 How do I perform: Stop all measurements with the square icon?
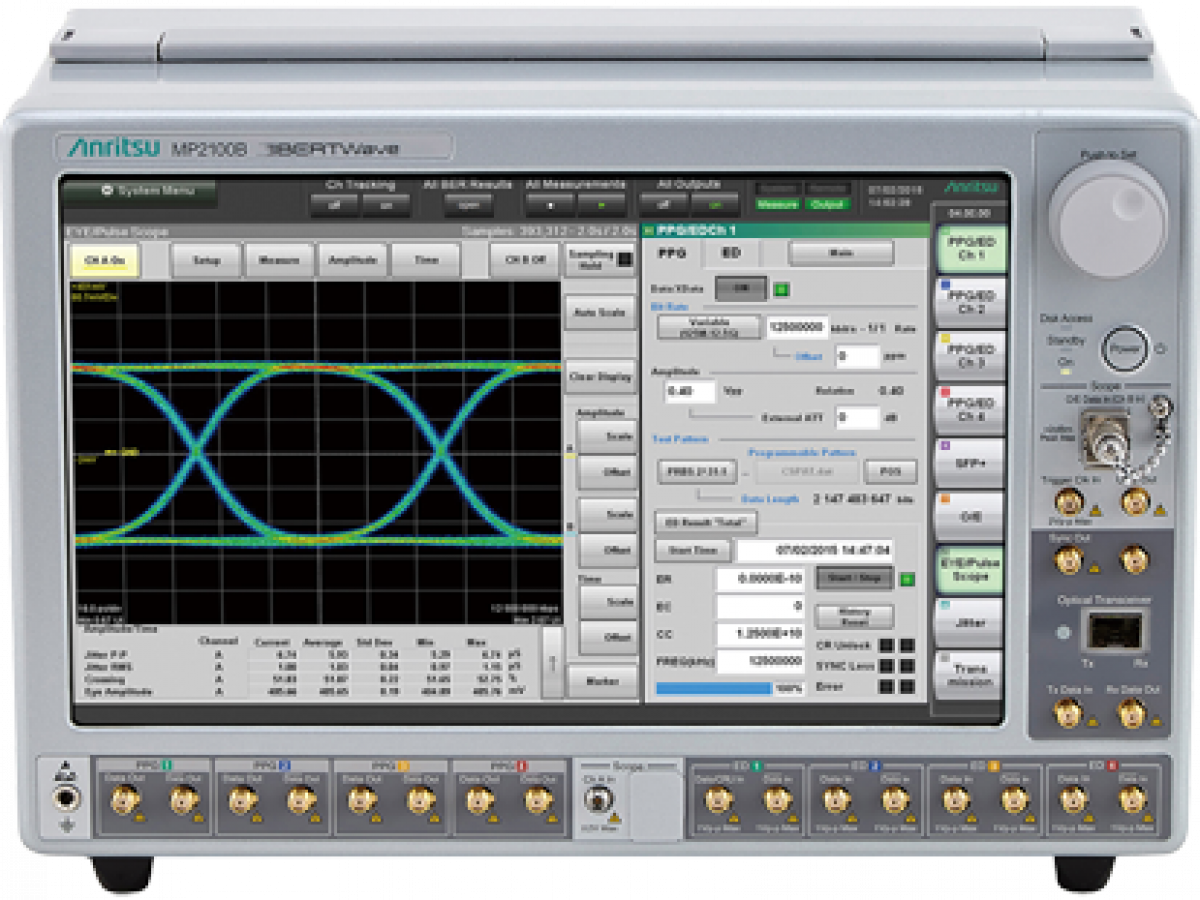pyautogui.click(x=549, y=204)
